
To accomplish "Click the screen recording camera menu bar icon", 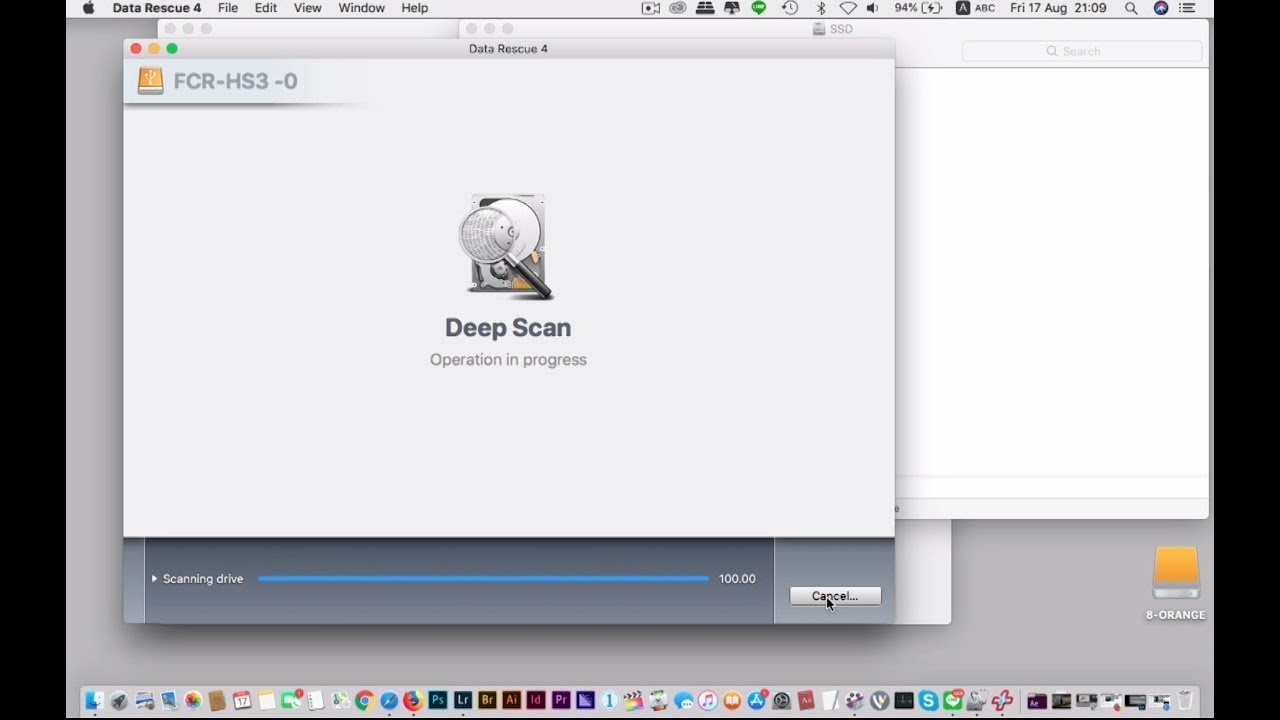I will click(x=651, y=8).
